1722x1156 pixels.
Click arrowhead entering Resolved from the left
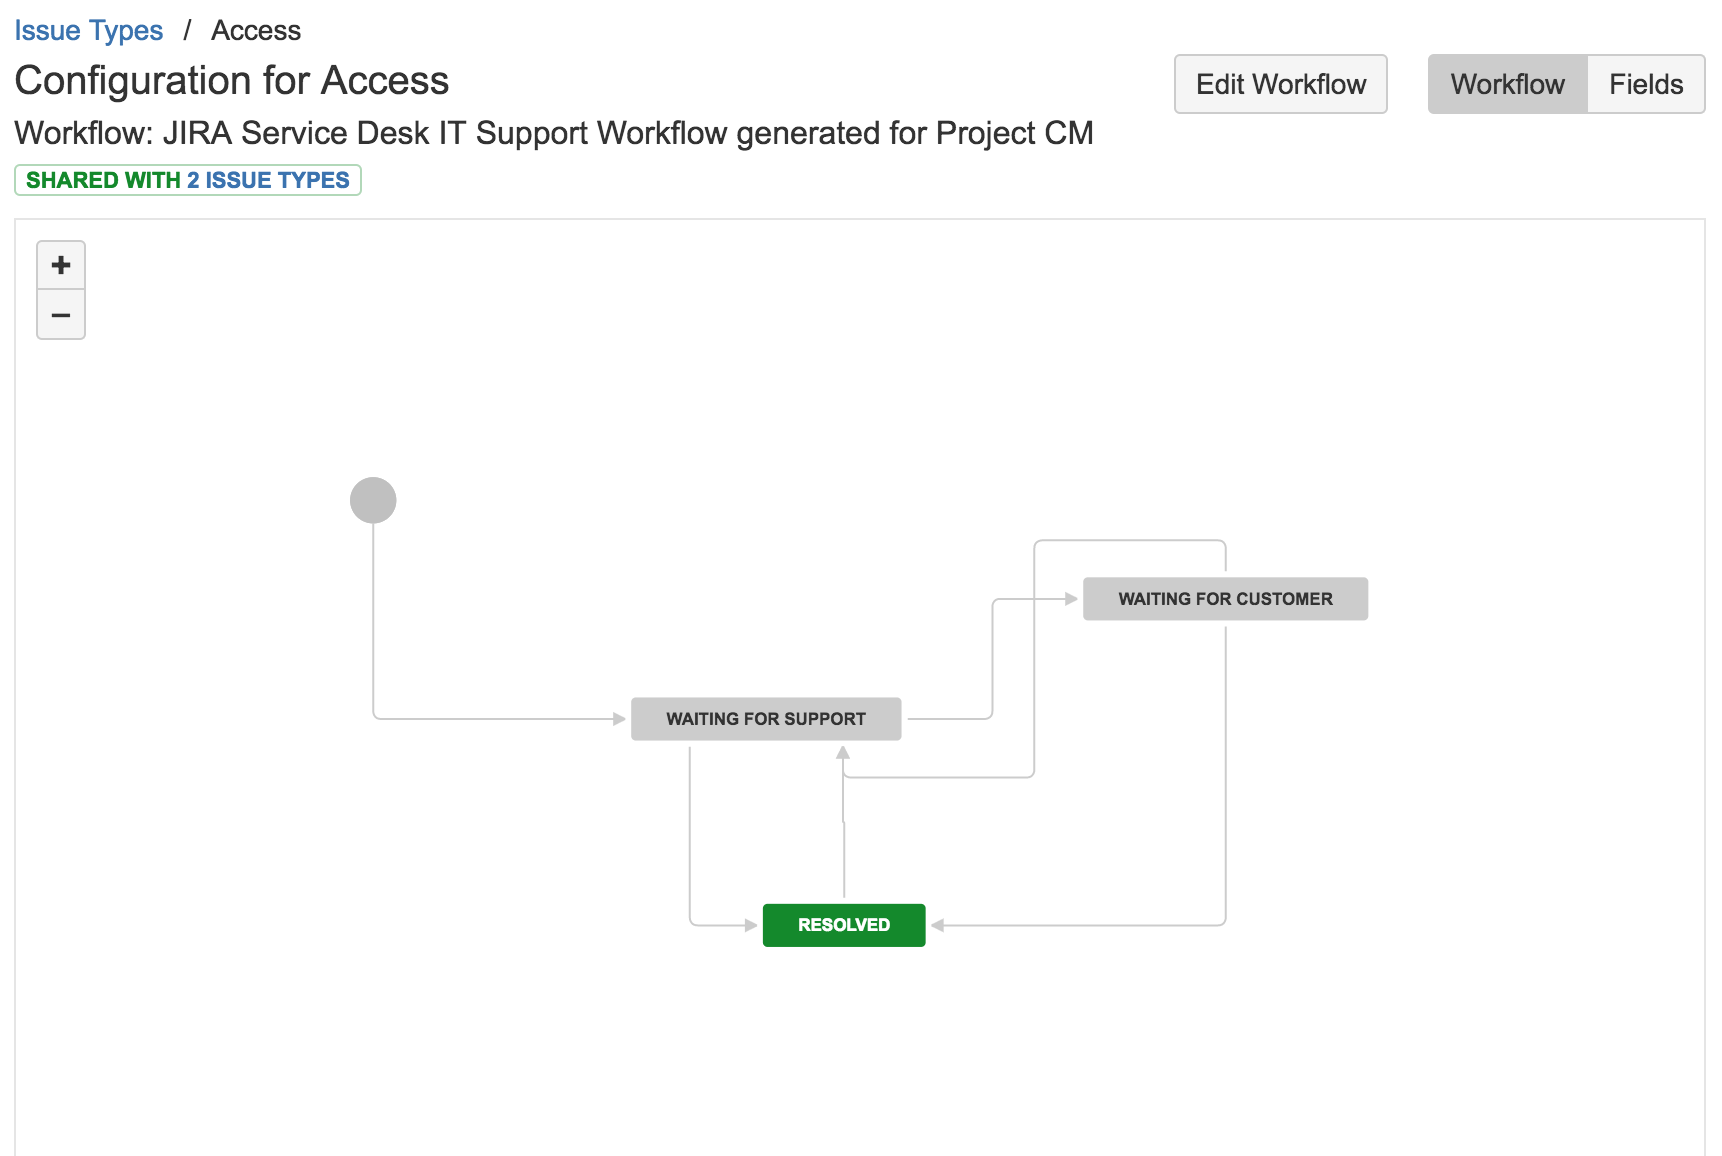point(751,925)
